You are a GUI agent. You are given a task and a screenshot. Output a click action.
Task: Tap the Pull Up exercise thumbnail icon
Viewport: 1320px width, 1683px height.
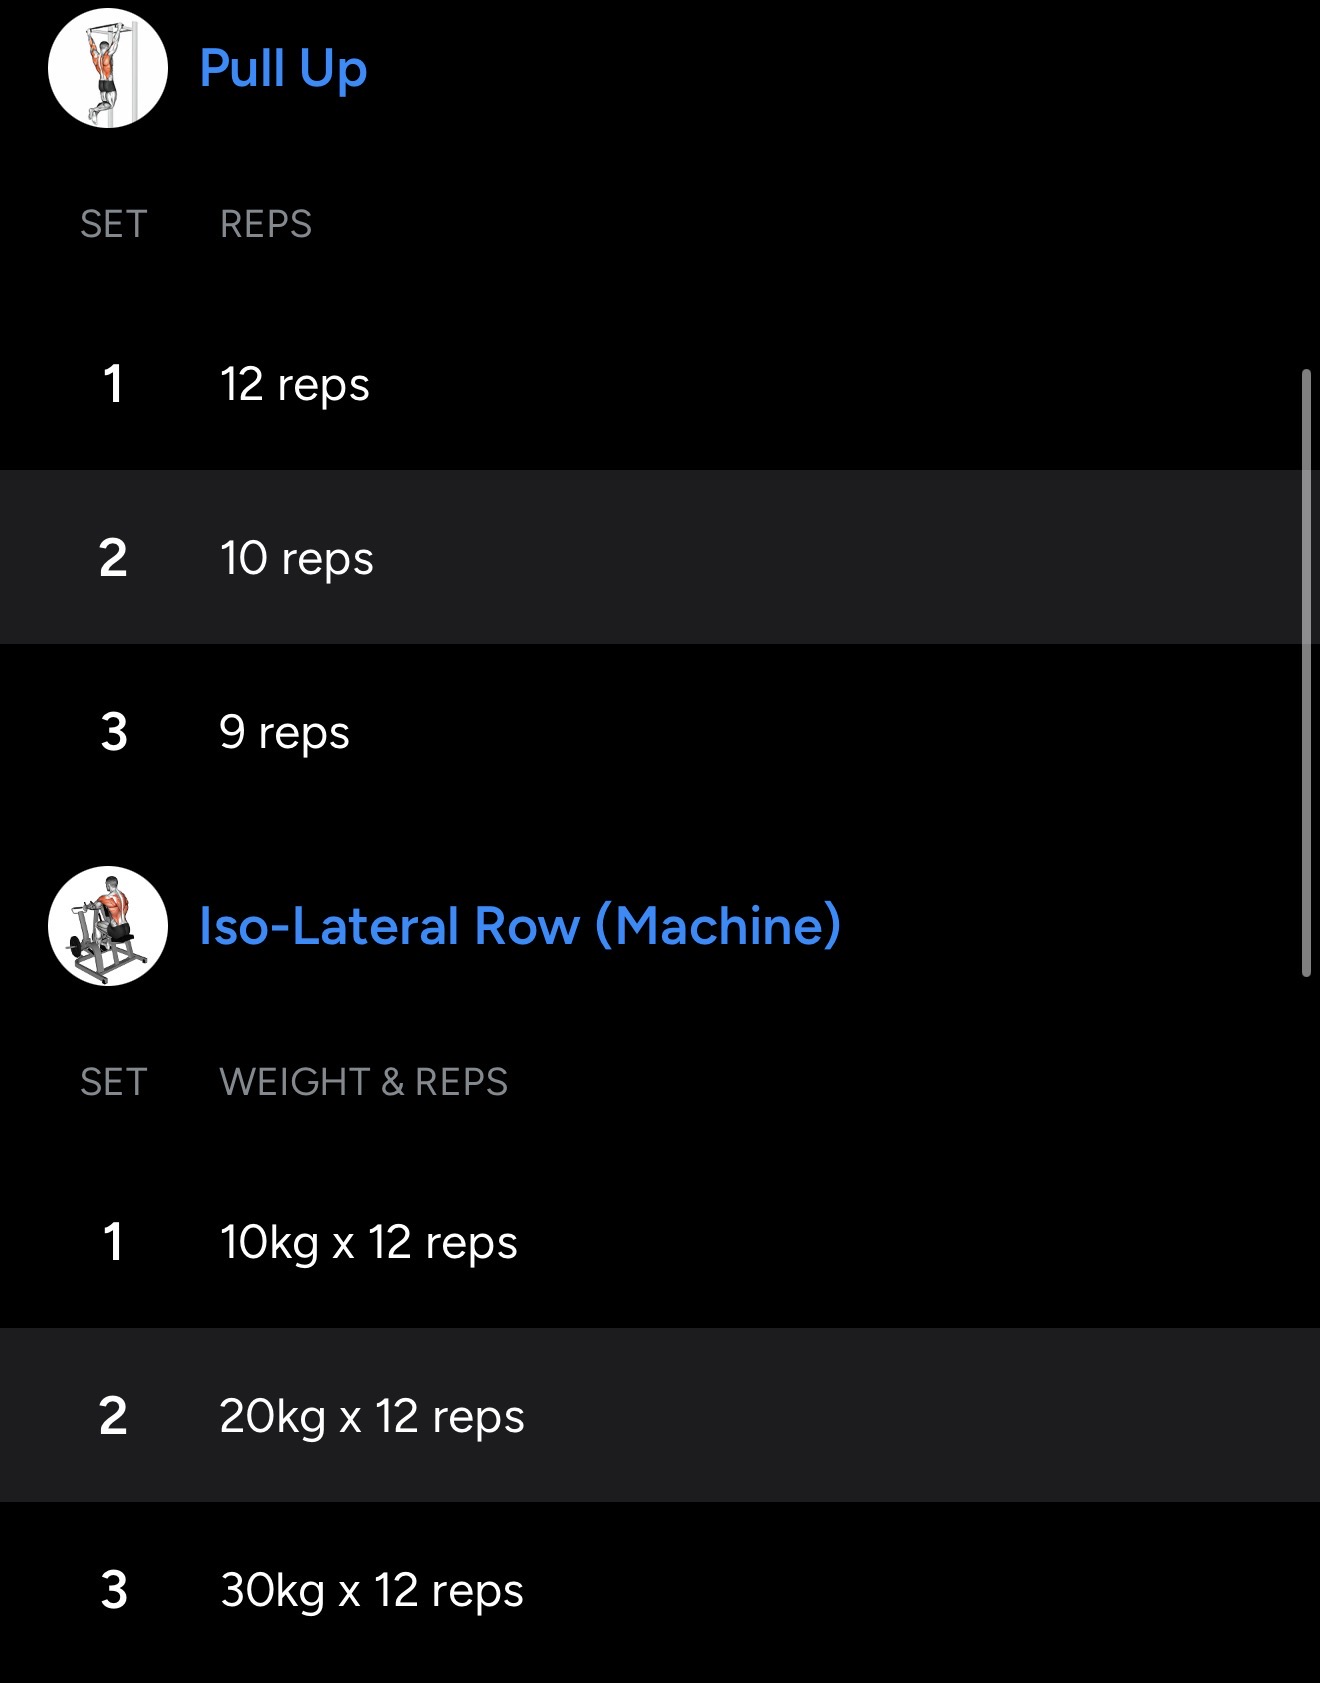pyautogui.click(x=108, y=68)
